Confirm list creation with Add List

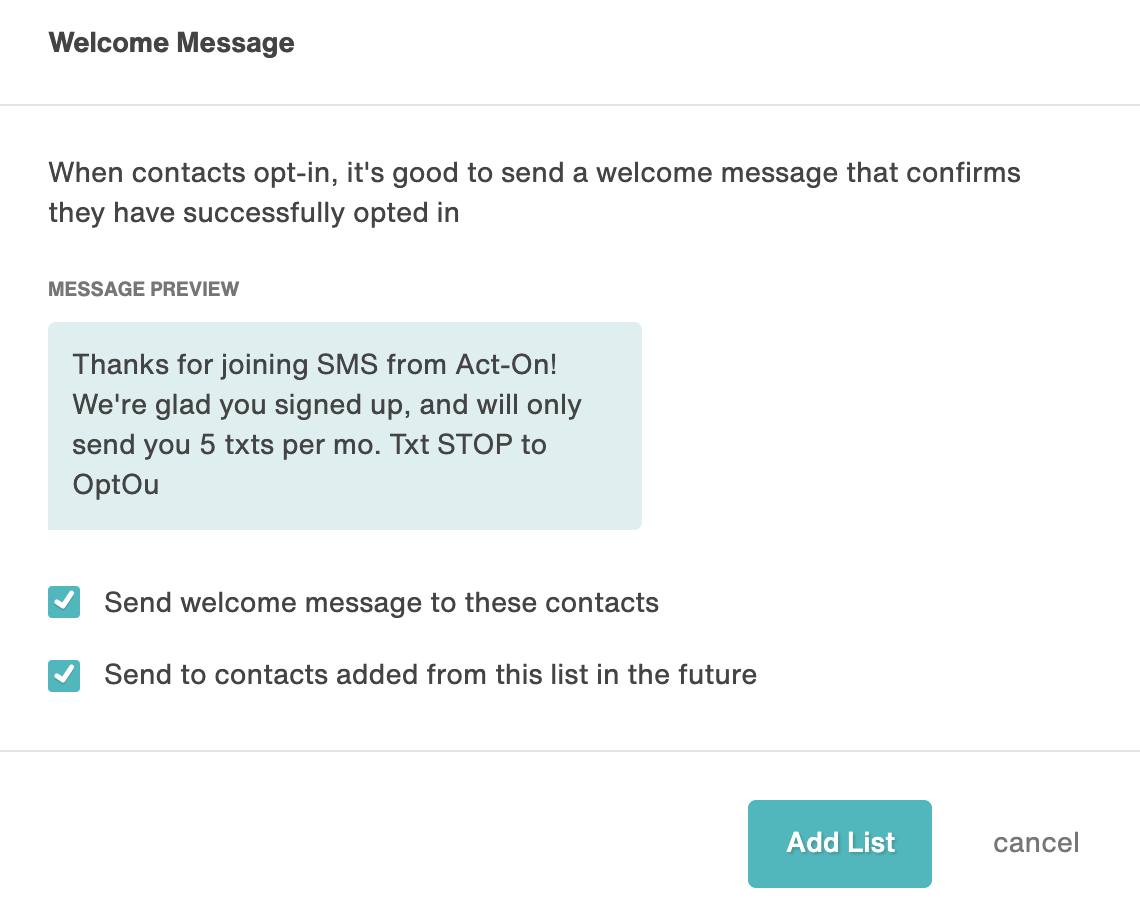click(x=839, y=843)
